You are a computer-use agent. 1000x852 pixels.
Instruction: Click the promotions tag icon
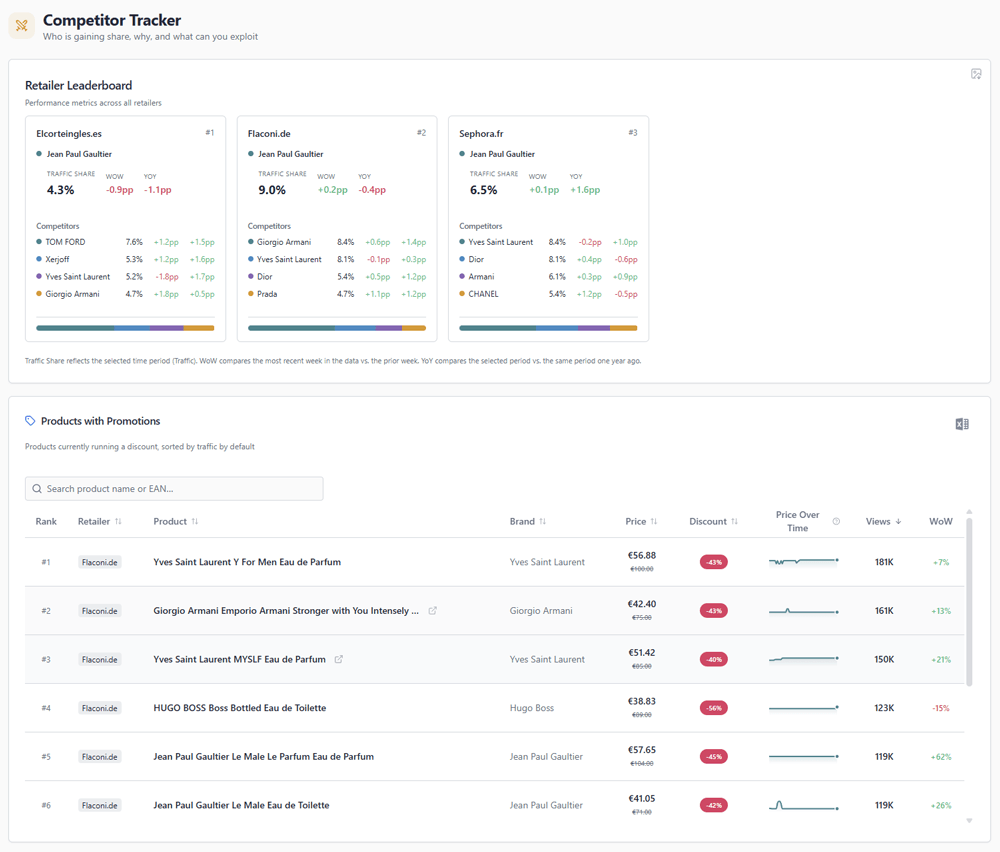click(x=30, y=421)
